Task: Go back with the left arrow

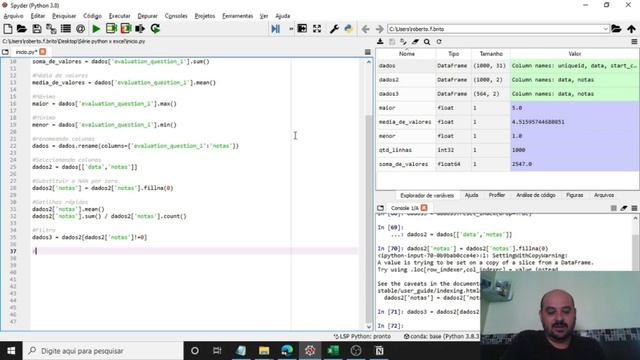Action: (x=365, y=29)
